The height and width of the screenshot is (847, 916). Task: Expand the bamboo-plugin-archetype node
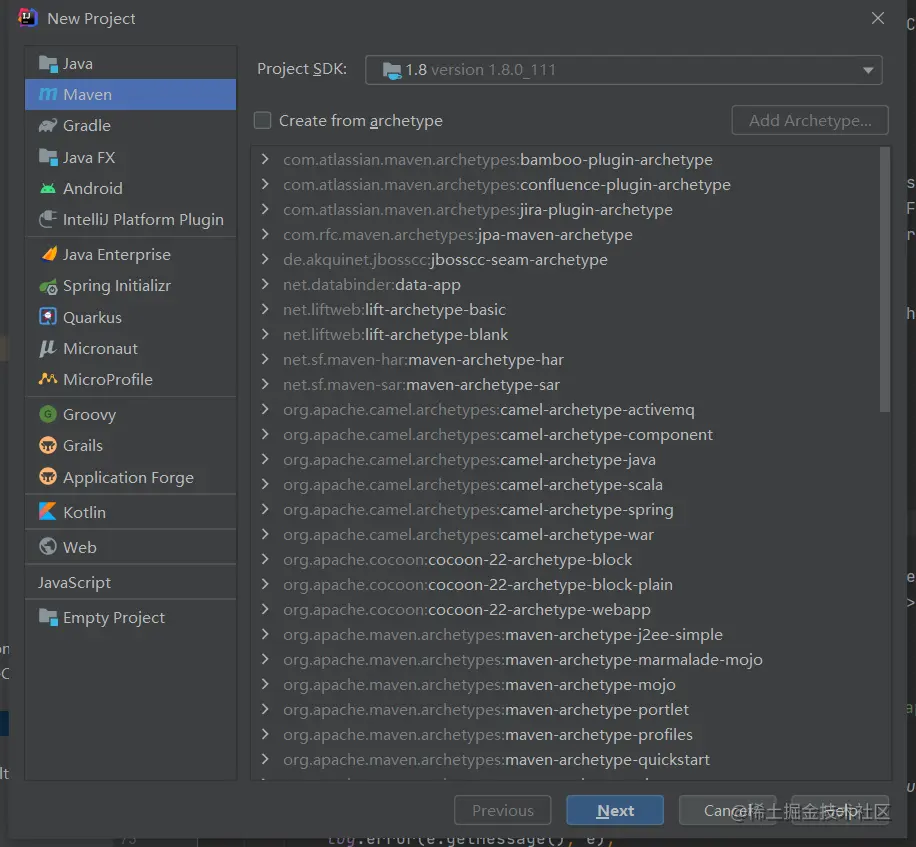[x=265, y=159]
